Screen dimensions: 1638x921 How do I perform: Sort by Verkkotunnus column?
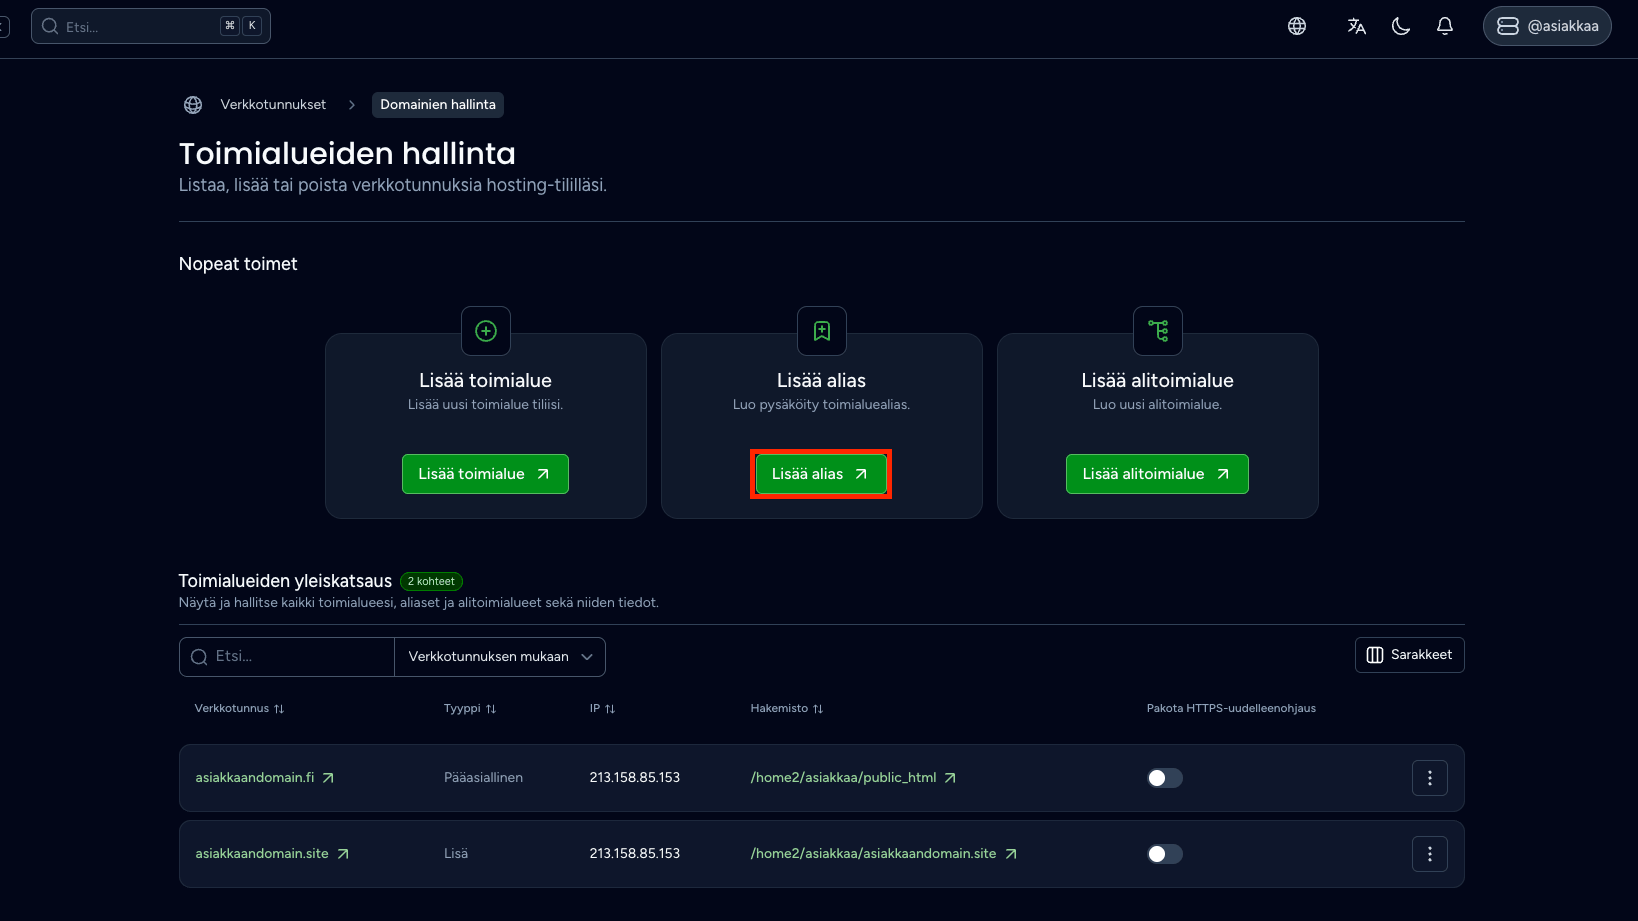coord(239,708)
